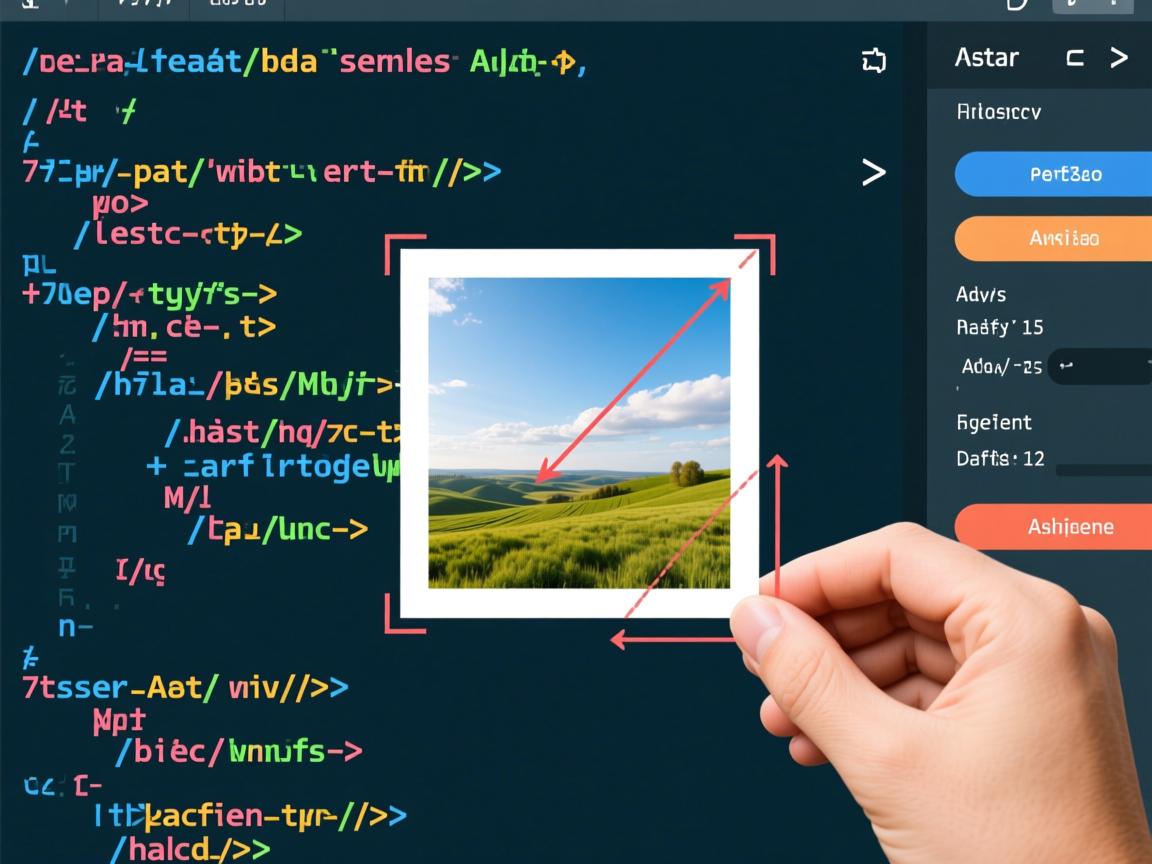Adjust the Dafts: 12 slider track
This screenshot has height=864, width=1152.
pyautogui.click(x=1102, y=469)
